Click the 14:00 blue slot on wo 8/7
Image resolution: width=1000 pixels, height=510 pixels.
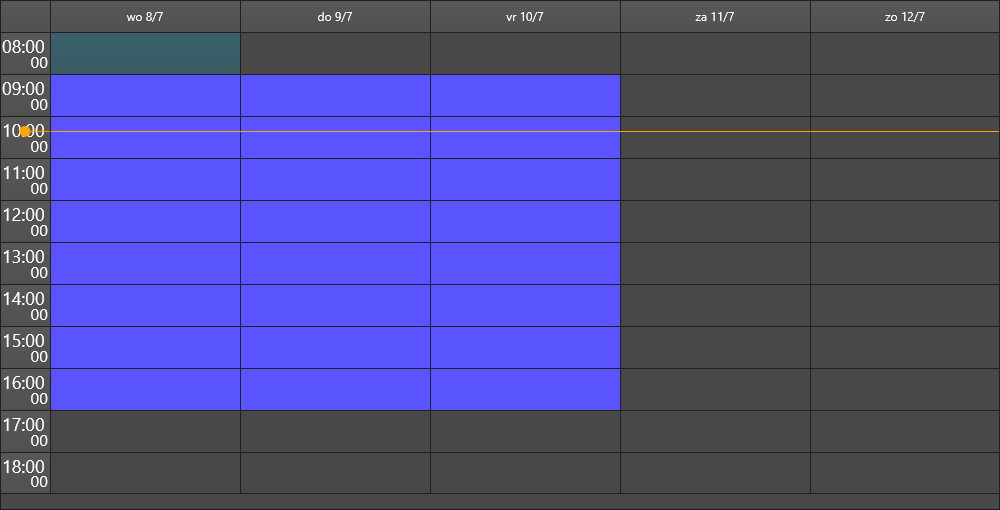point(145,305)
